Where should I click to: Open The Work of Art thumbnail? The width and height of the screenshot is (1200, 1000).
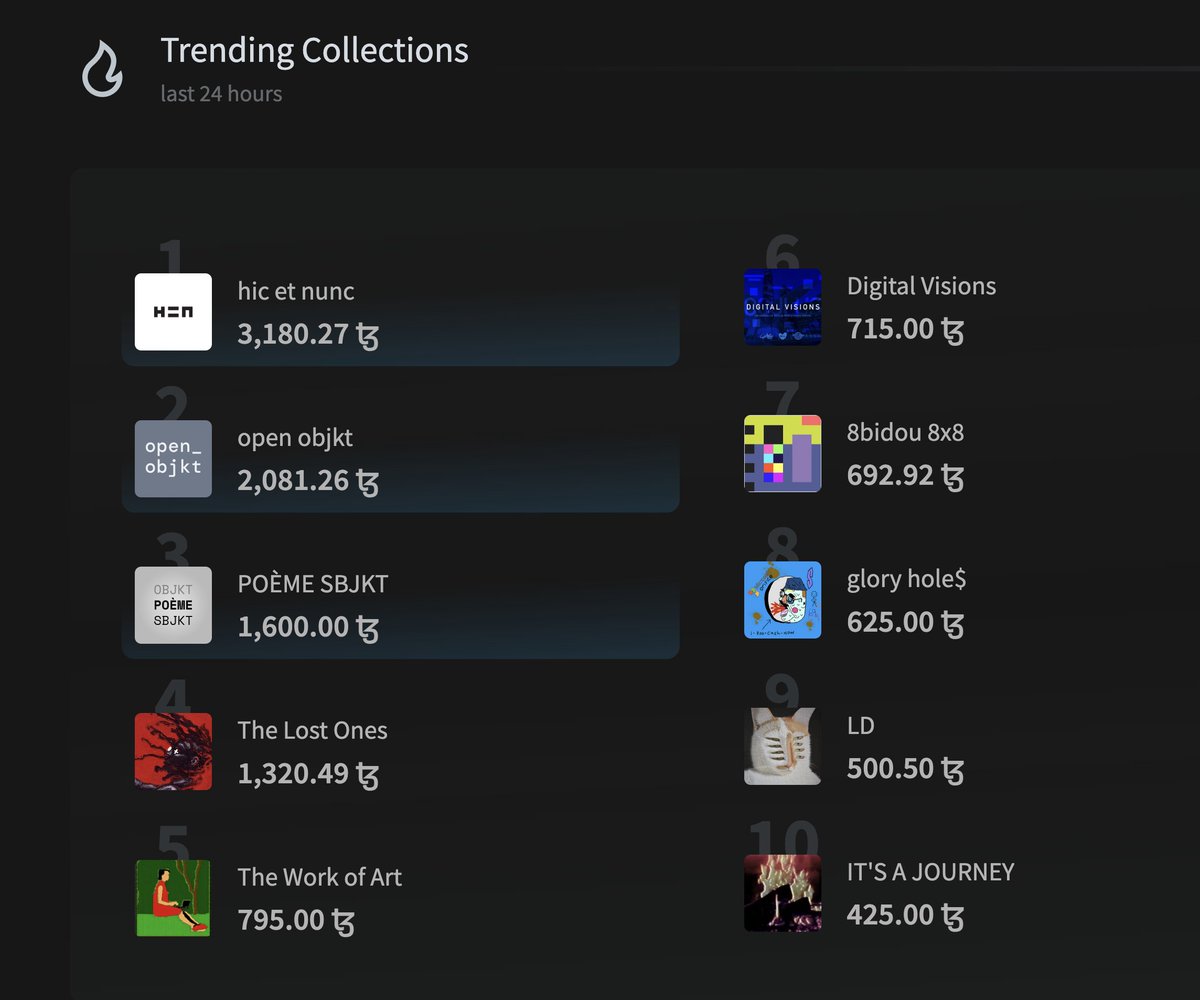pos(173,898)
